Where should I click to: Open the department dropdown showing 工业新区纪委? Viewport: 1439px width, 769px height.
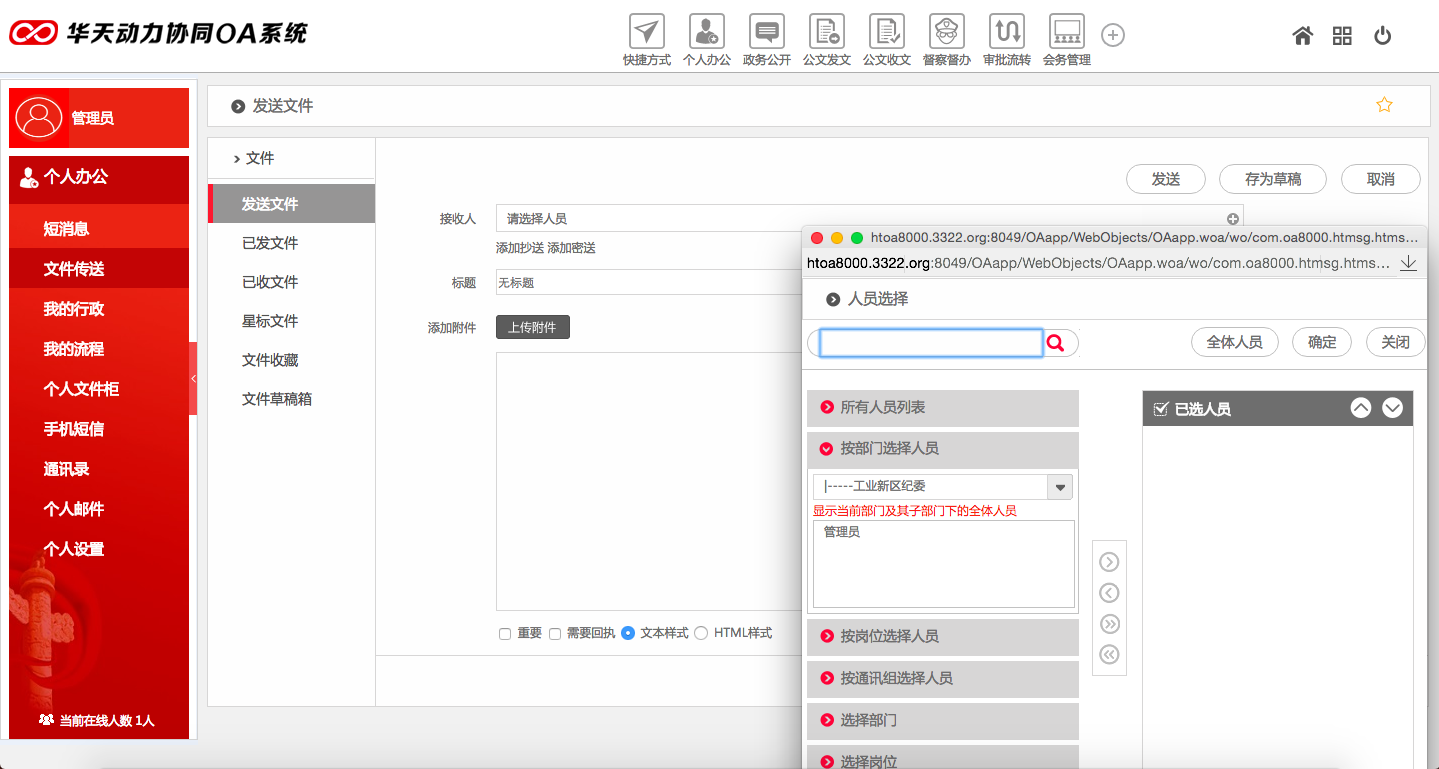point(1059,487)
